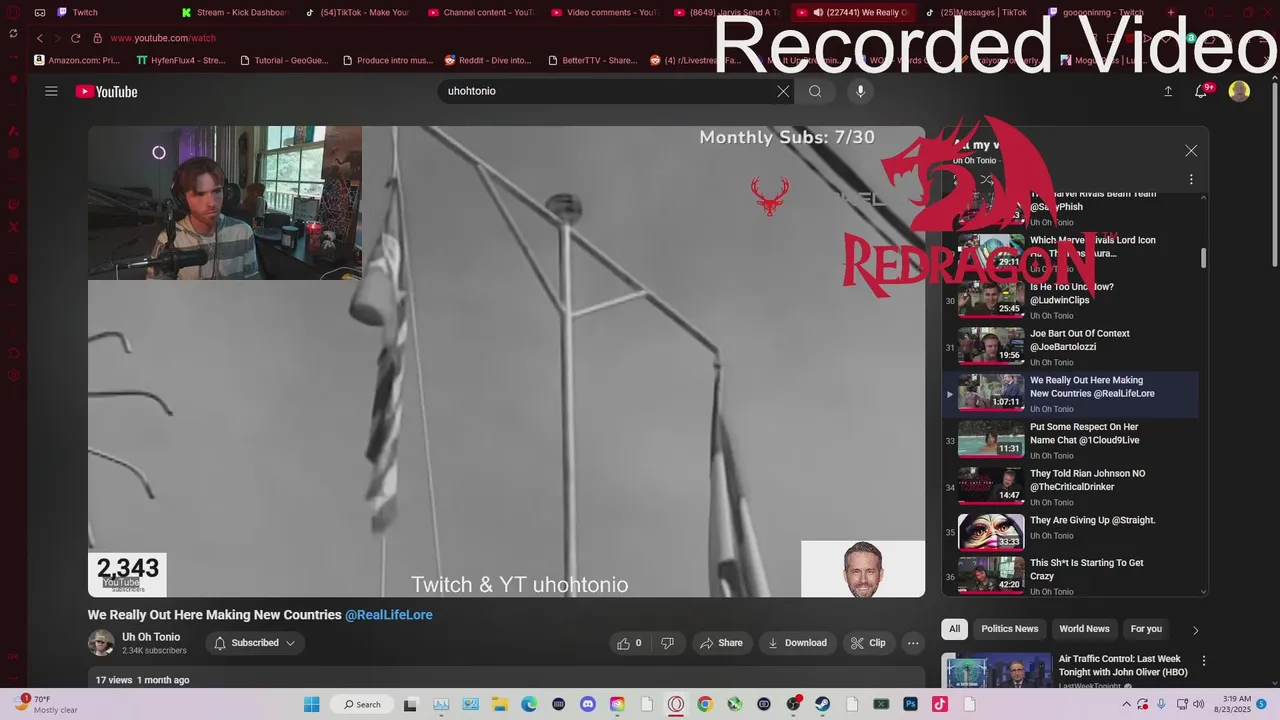Like the video with thumbs up
Screen dimensions: 1280x720
[629, 643]
